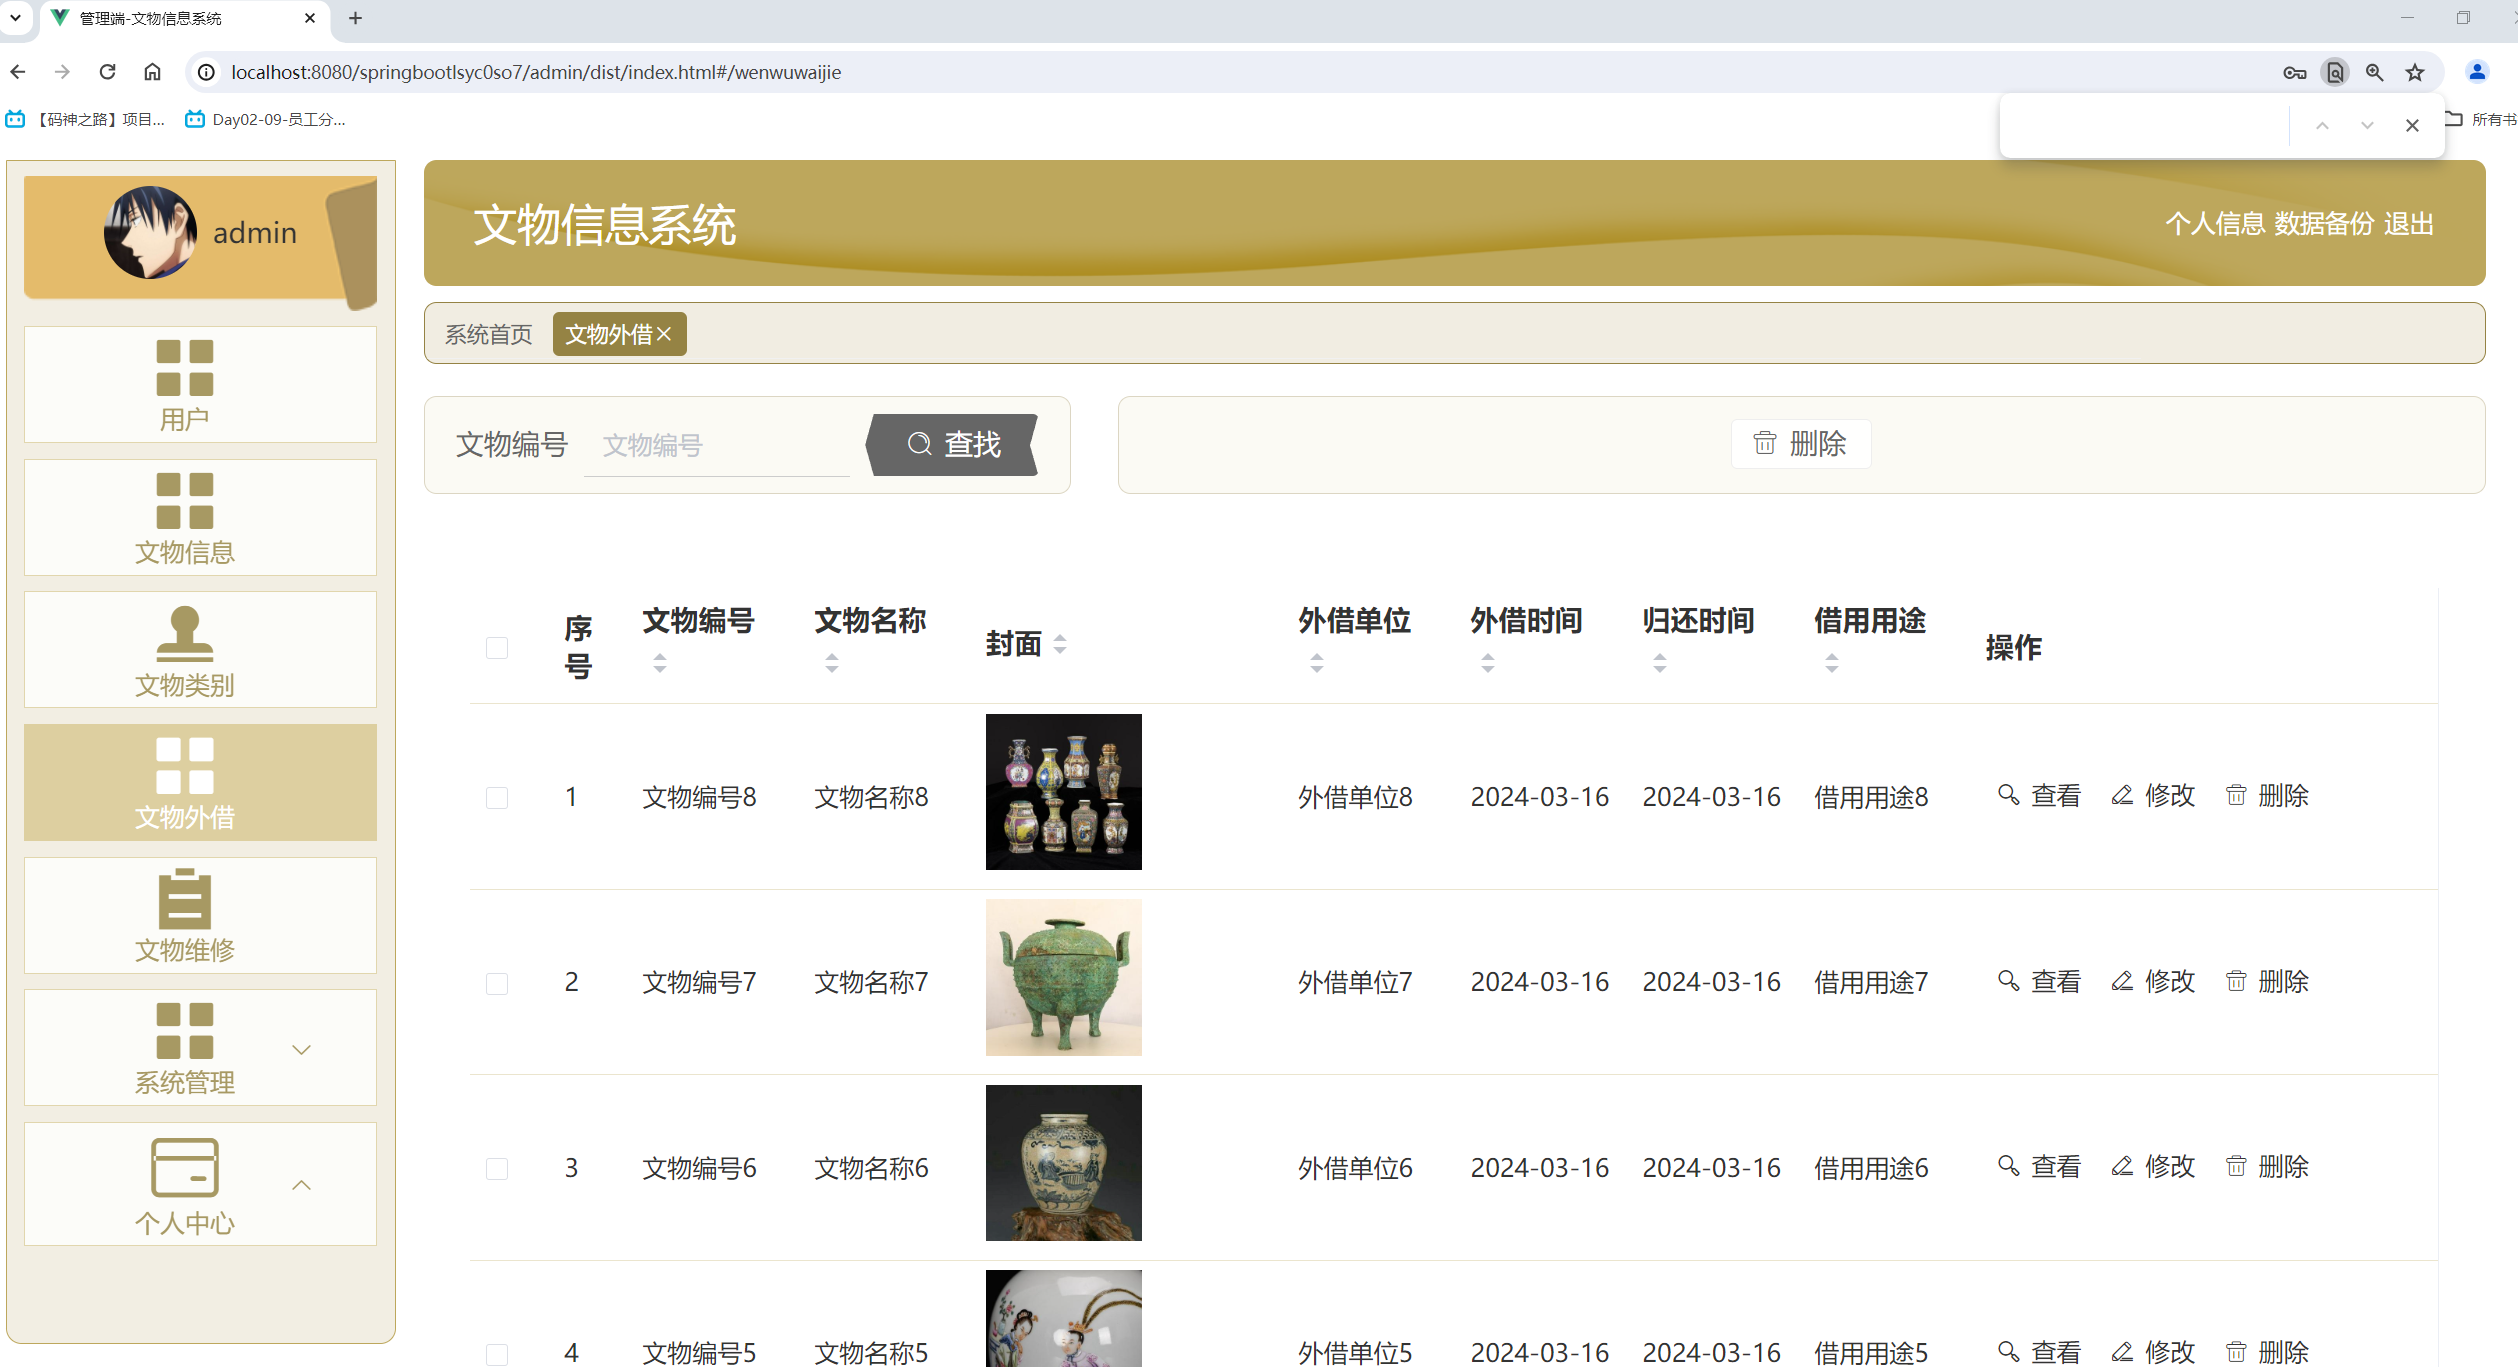Screen dimensions: 2518x1367
Task: Open the bronze tripod cover thumbnail
Action: click(x=1064, y=977)
